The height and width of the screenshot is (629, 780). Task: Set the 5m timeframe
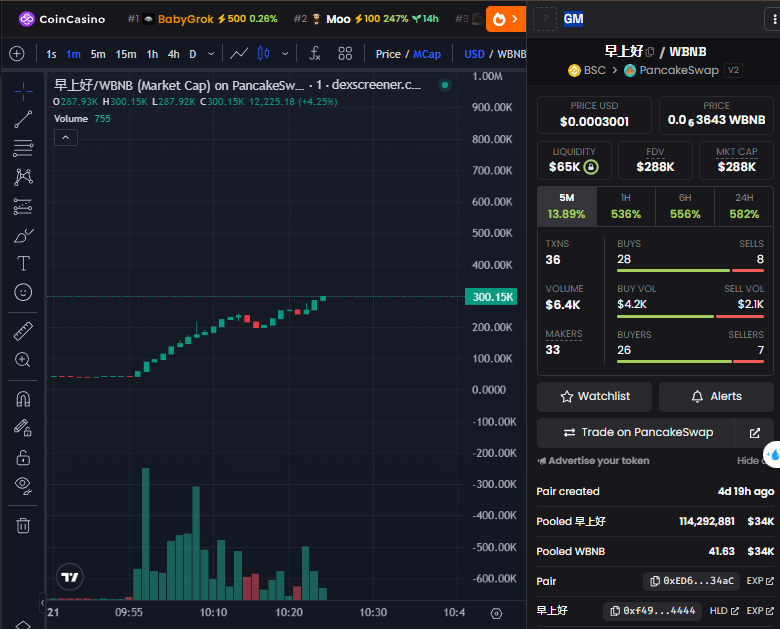pyautogui.click(x=98, y=54)
